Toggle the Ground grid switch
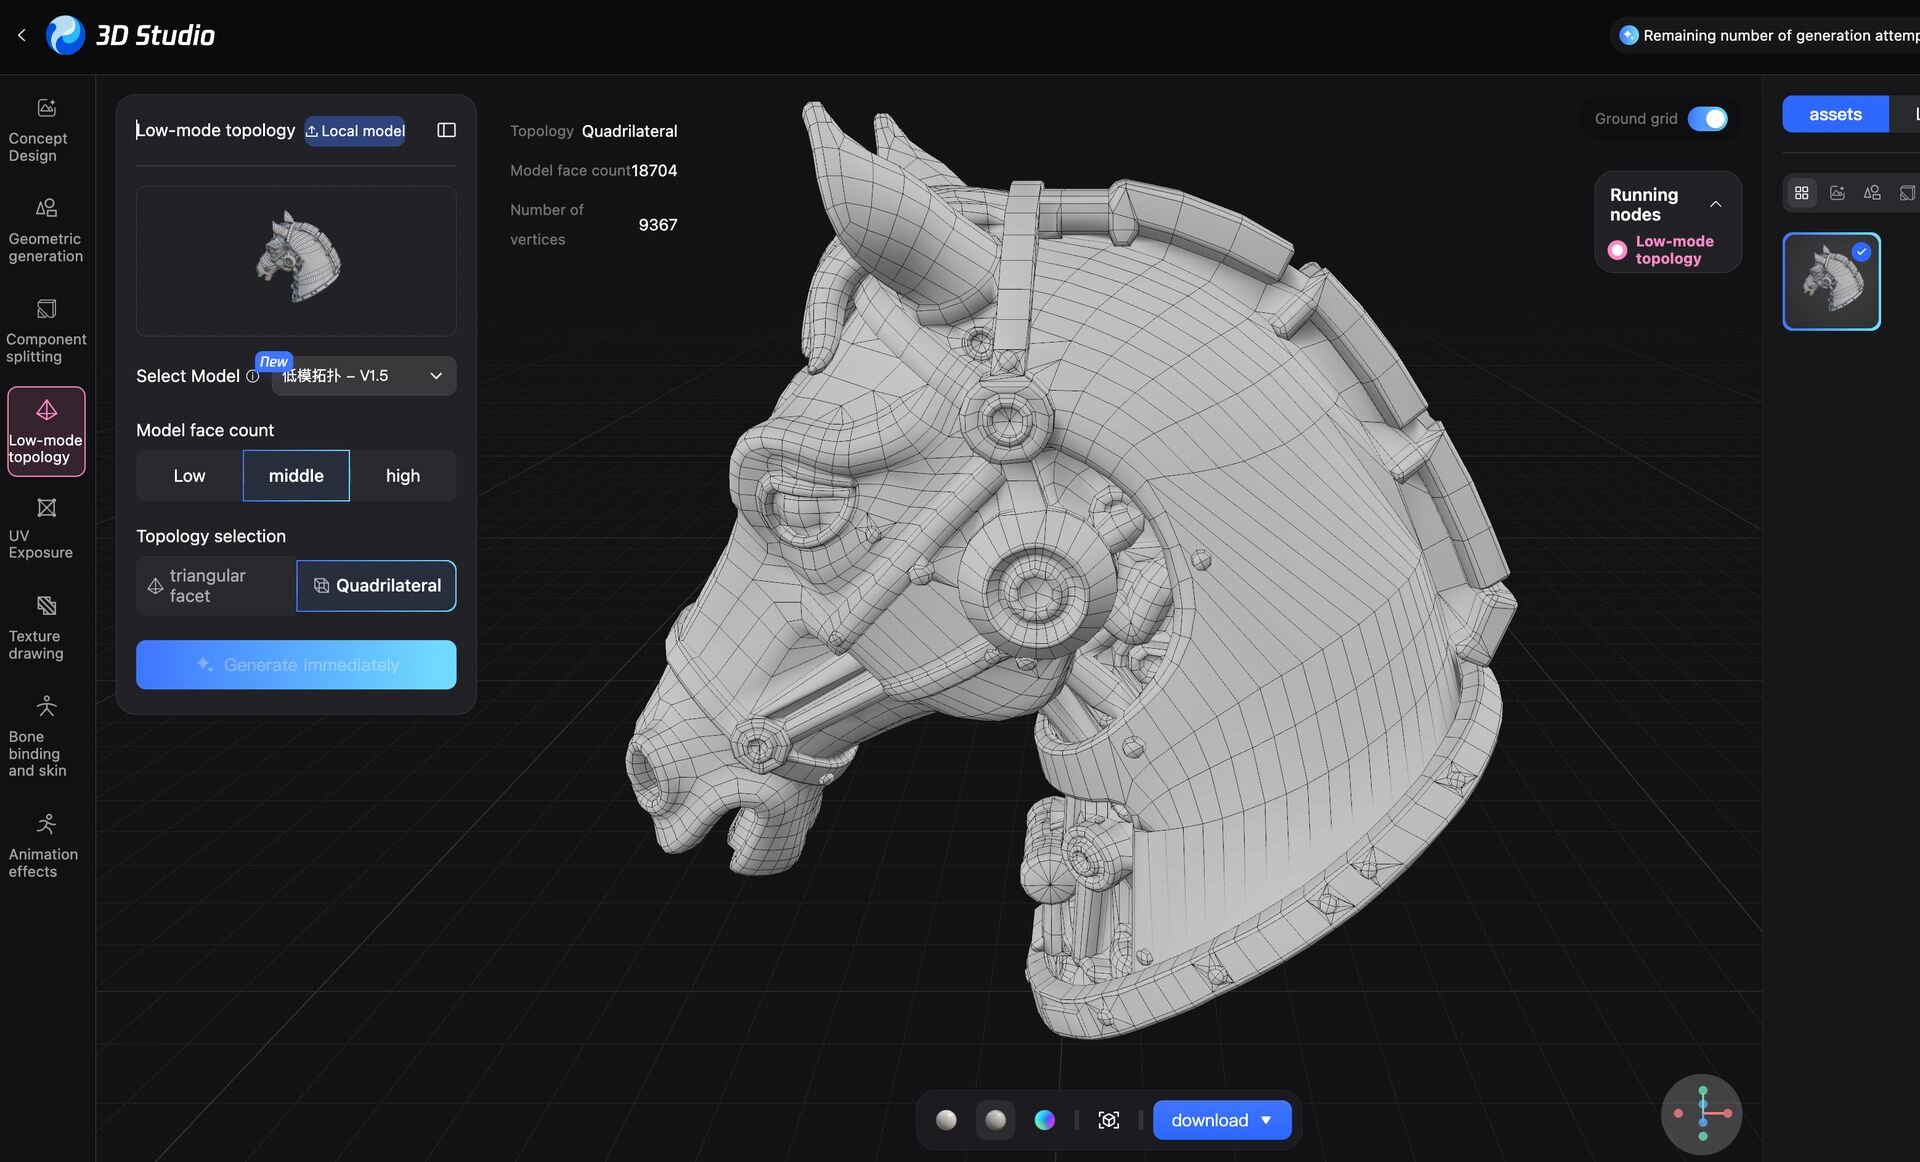This screenshot has height=1162, width=1920. click(x=1707, y=119)
